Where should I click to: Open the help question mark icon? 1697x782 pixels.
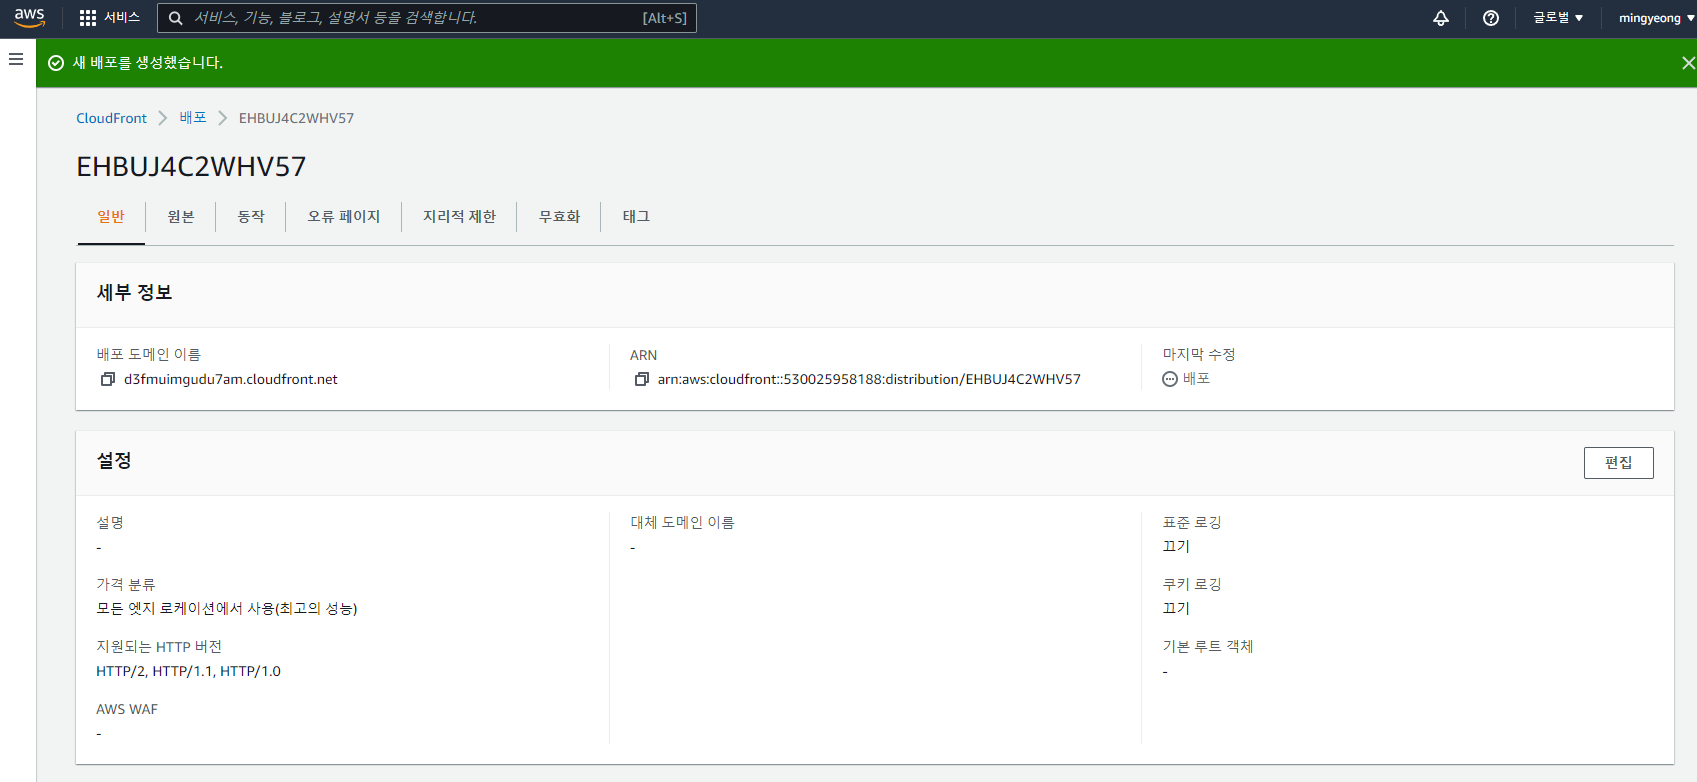click(1491, 18)
